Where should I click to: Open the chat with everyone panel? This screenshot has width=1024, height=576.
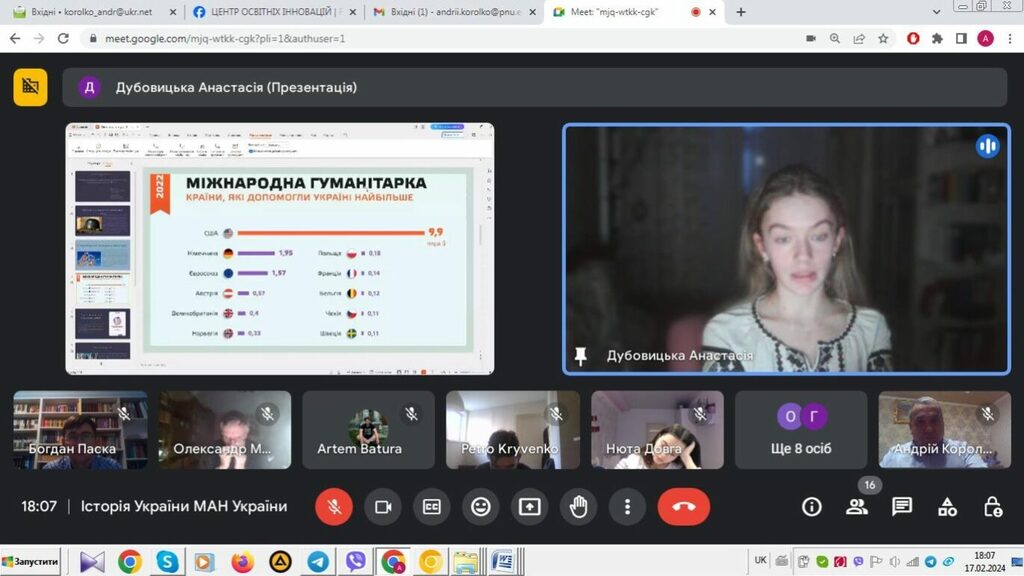(902, 507)
